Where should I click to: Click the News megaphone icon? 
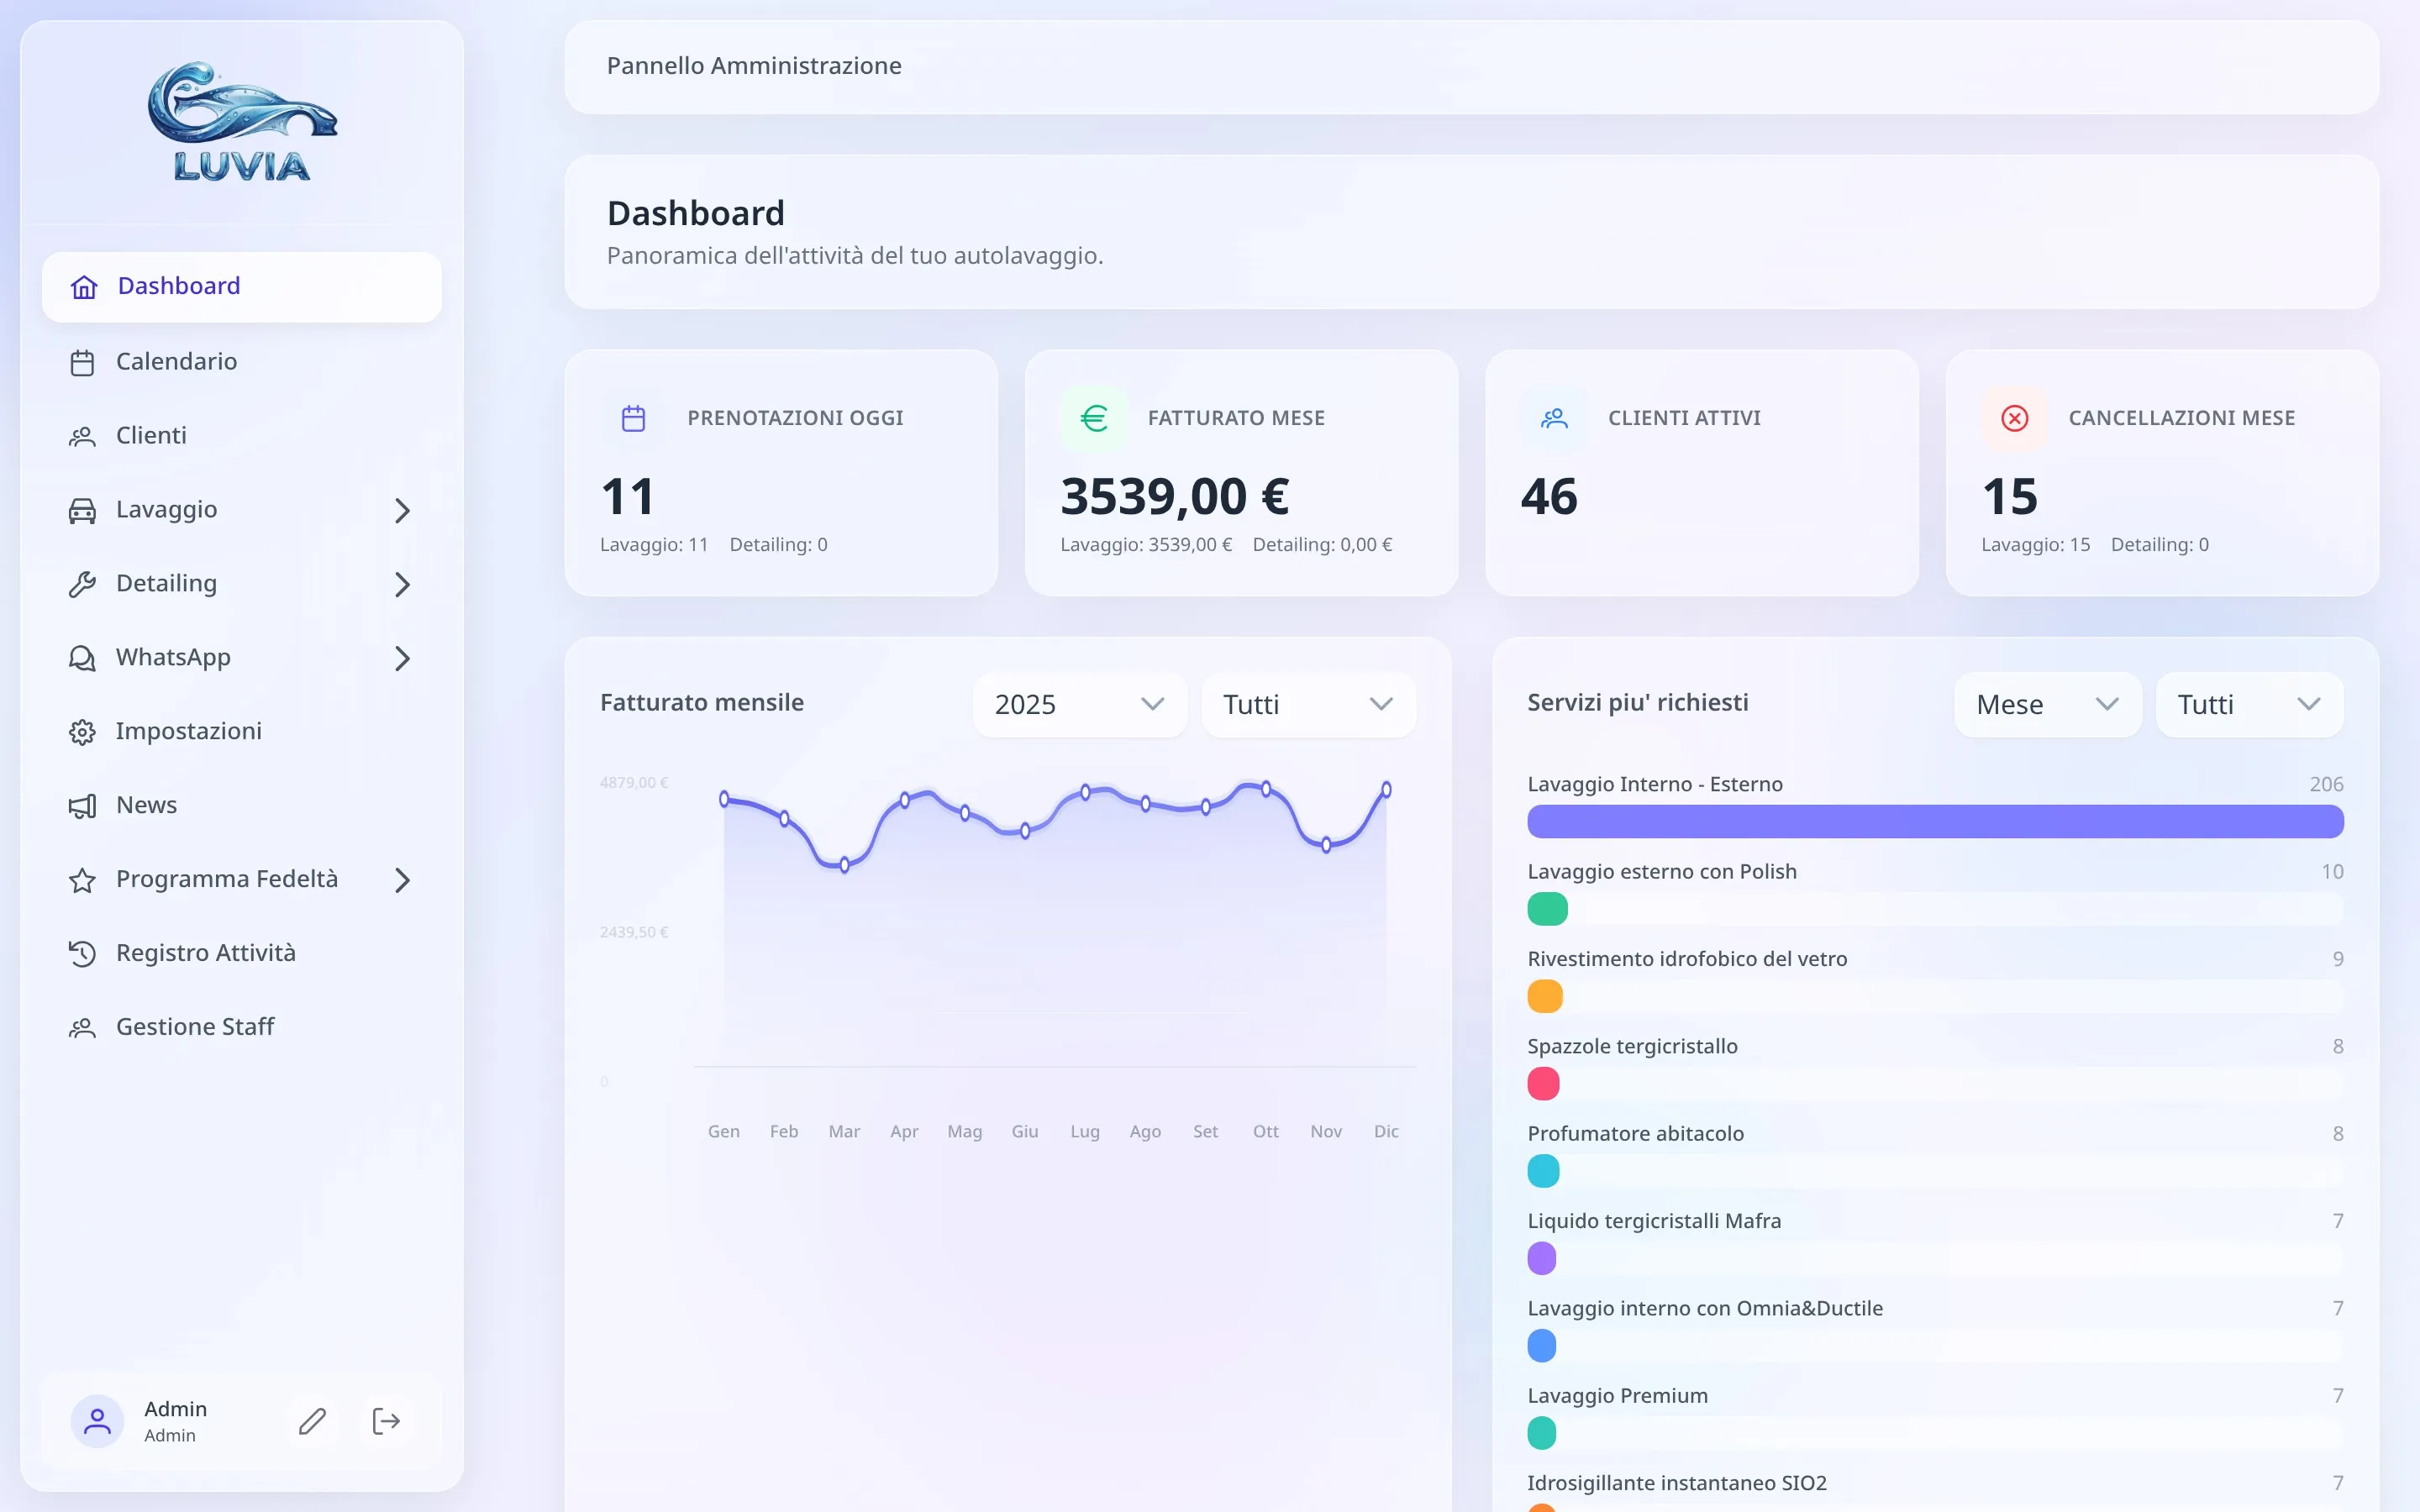(82, 806)
